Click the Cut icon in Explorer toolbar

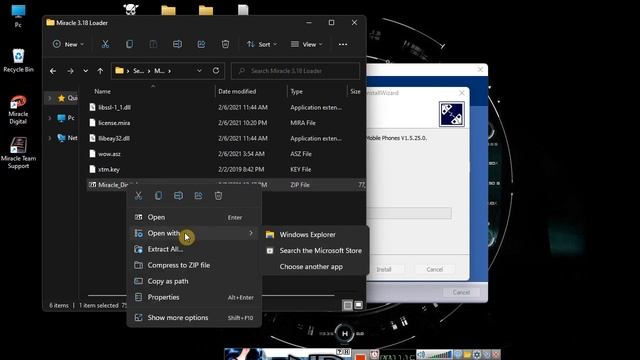(105, 44)
